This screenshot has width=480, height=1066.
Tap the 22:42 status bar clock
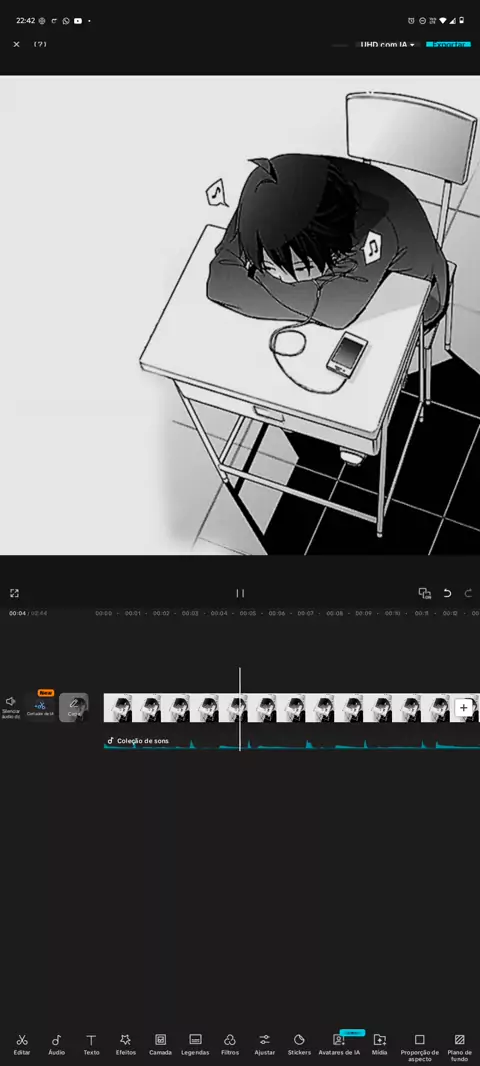[25, 21]
